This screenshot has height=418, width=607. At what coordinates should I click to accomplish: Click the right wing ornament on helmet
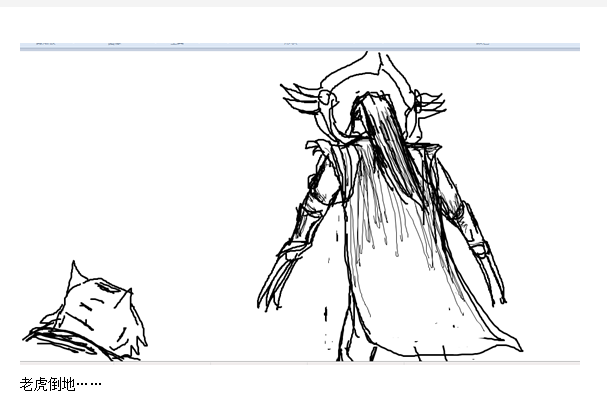tap(428, 100)
